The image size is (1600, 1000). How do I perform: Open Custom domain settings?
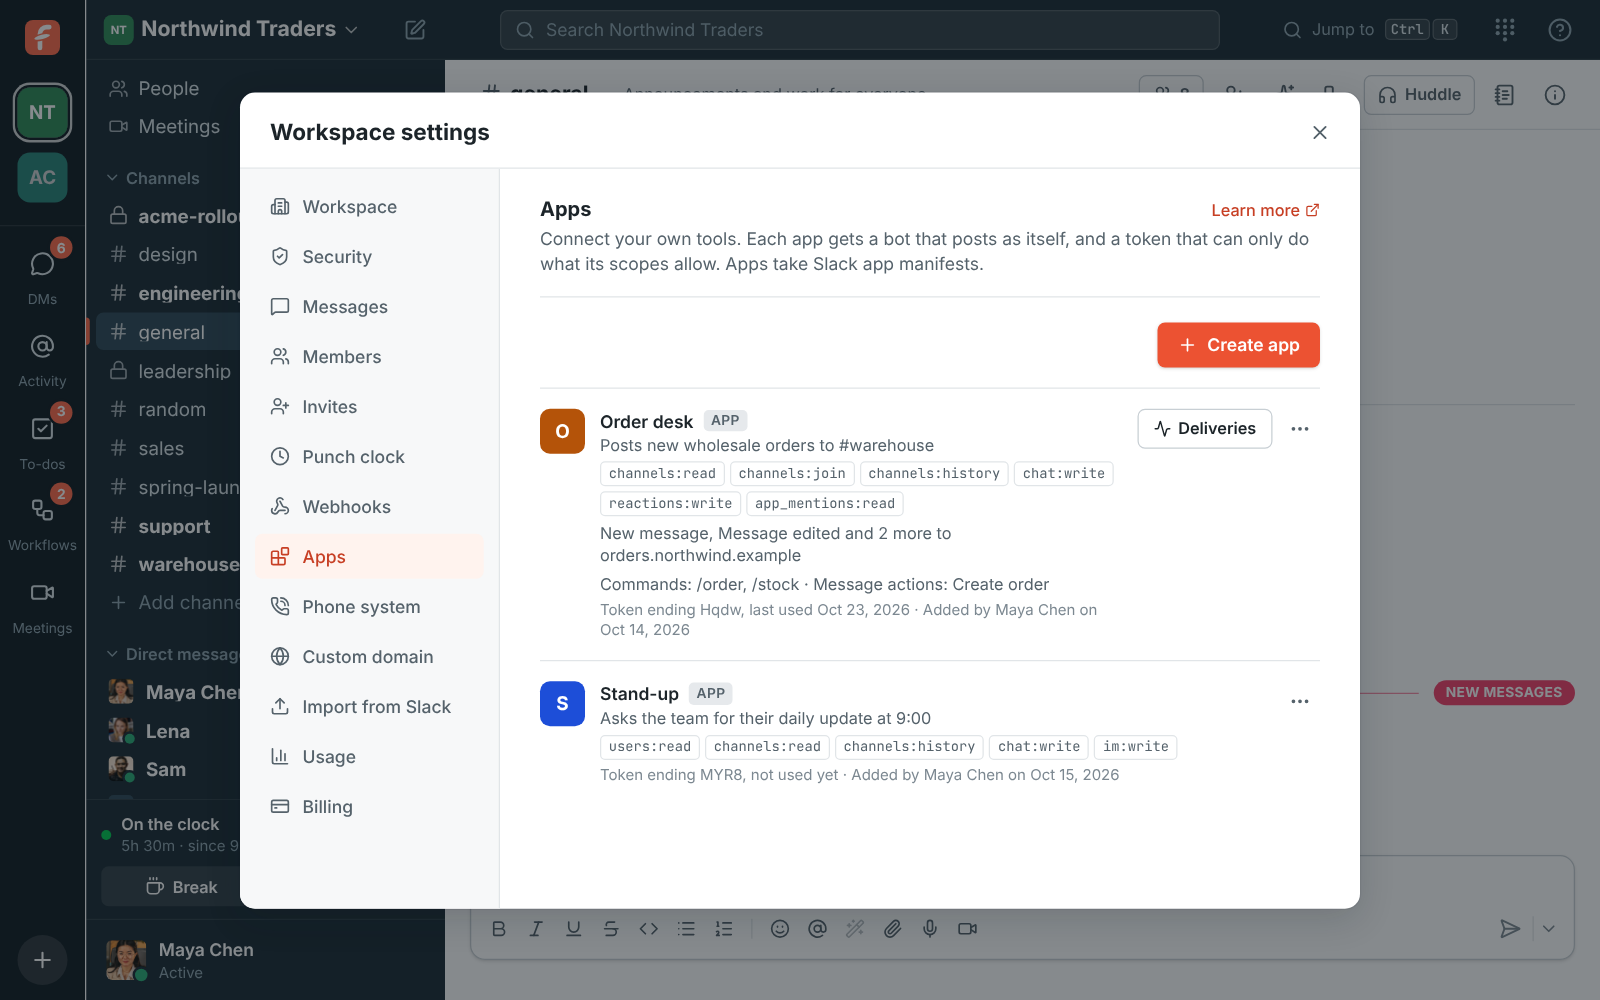click(370, 657)
